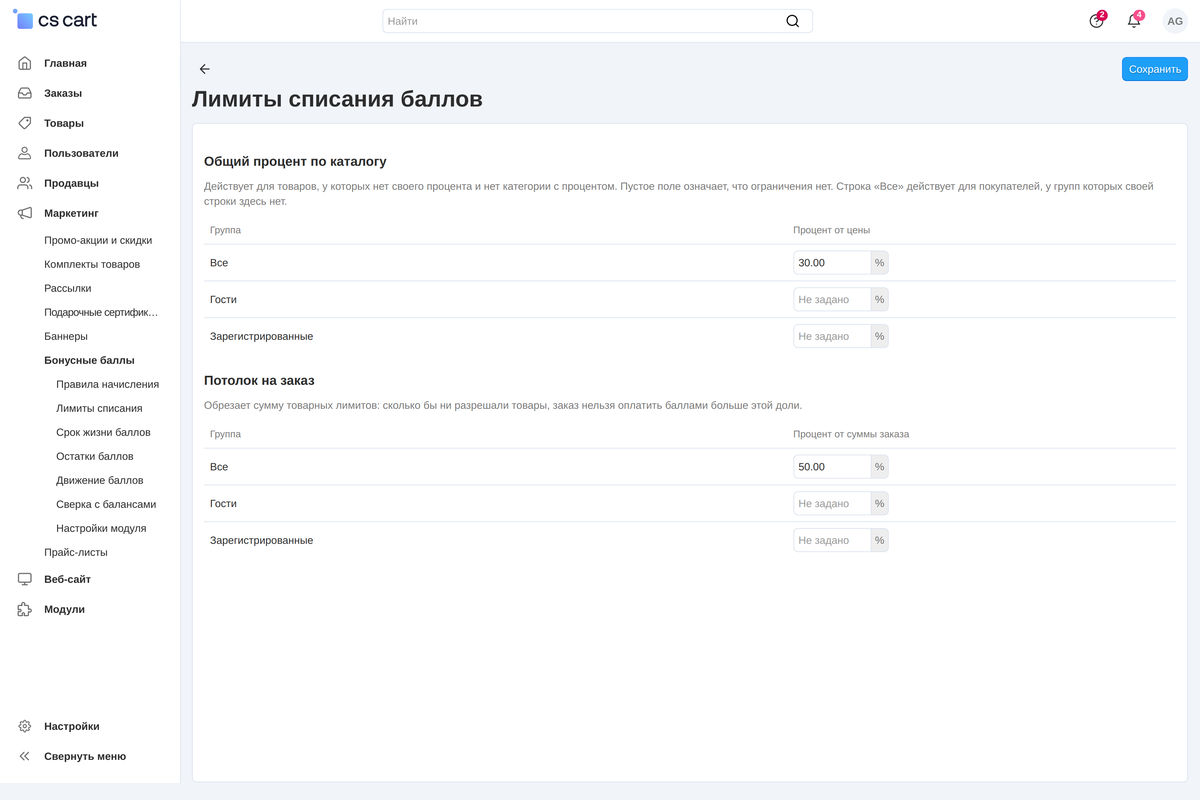
Task: Click the person icon beside Пользователи
Action: (x=25, y=153)
